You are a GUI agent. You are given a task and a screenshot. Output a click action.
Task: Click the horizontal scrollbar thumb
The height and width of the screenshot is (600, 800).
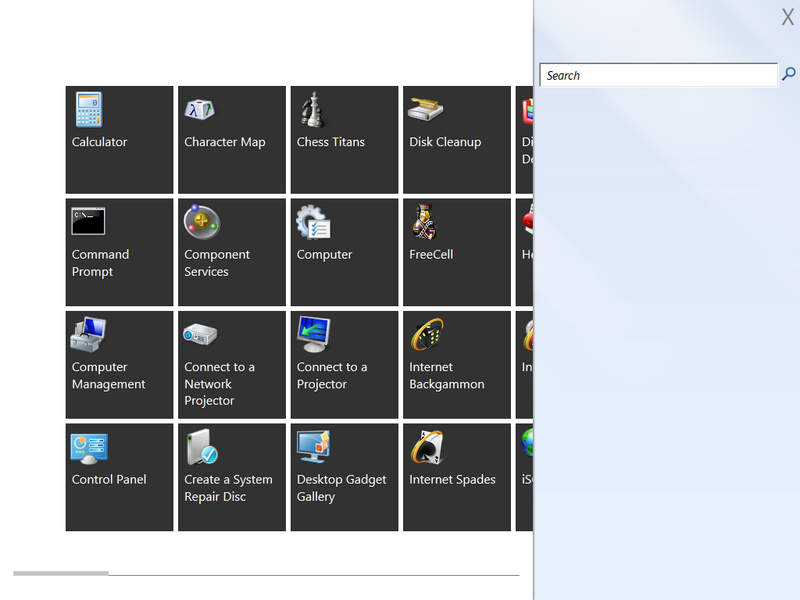tap(60, 573)
